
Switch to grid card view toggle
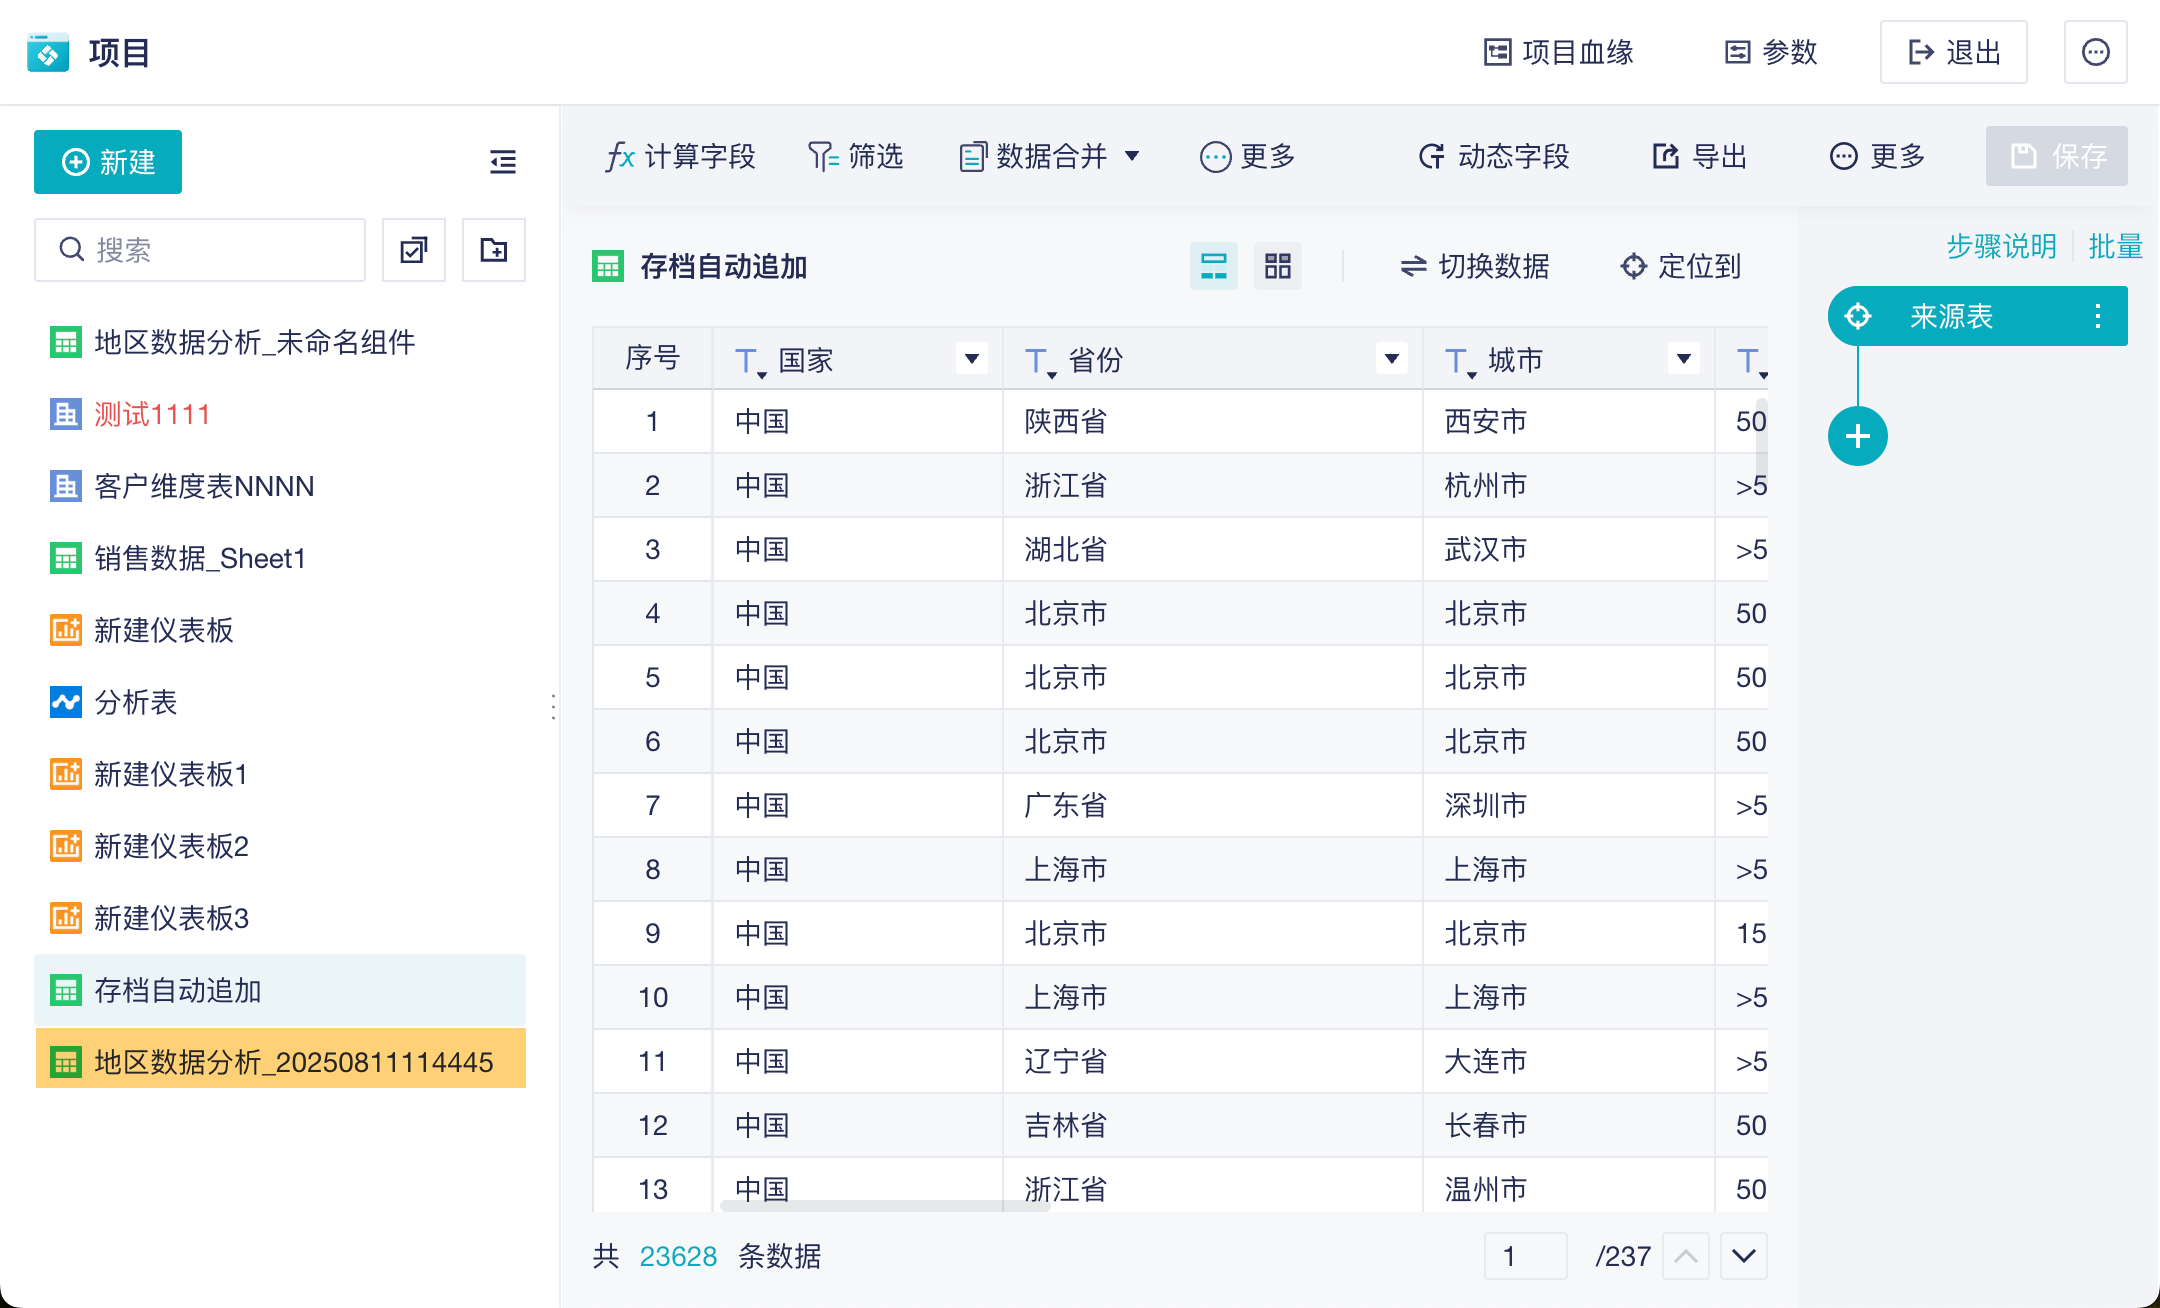(1277, 266)
